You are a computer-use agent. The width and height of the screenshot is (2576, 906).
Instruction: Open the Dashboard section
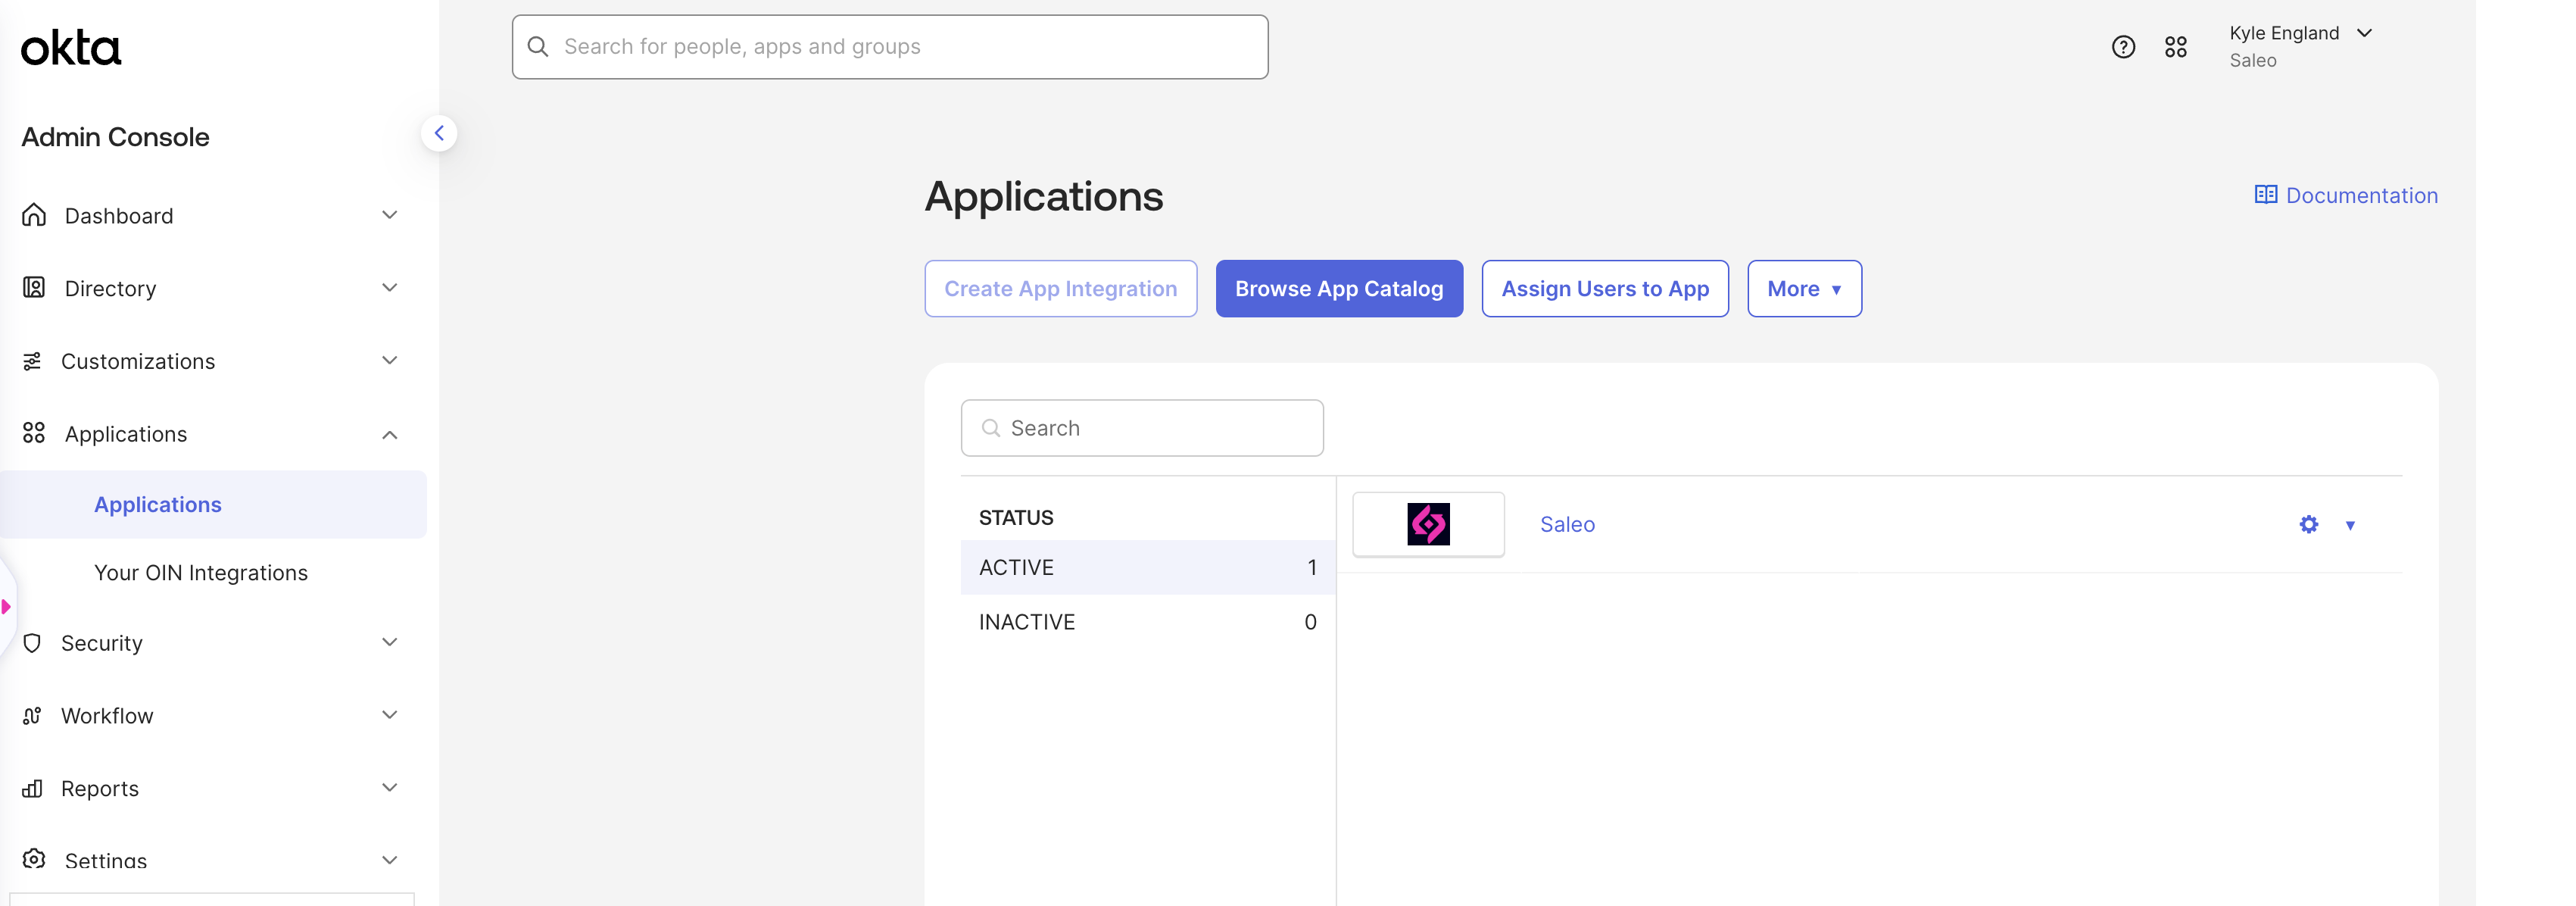pyautogui.click(x=119, y=216)
